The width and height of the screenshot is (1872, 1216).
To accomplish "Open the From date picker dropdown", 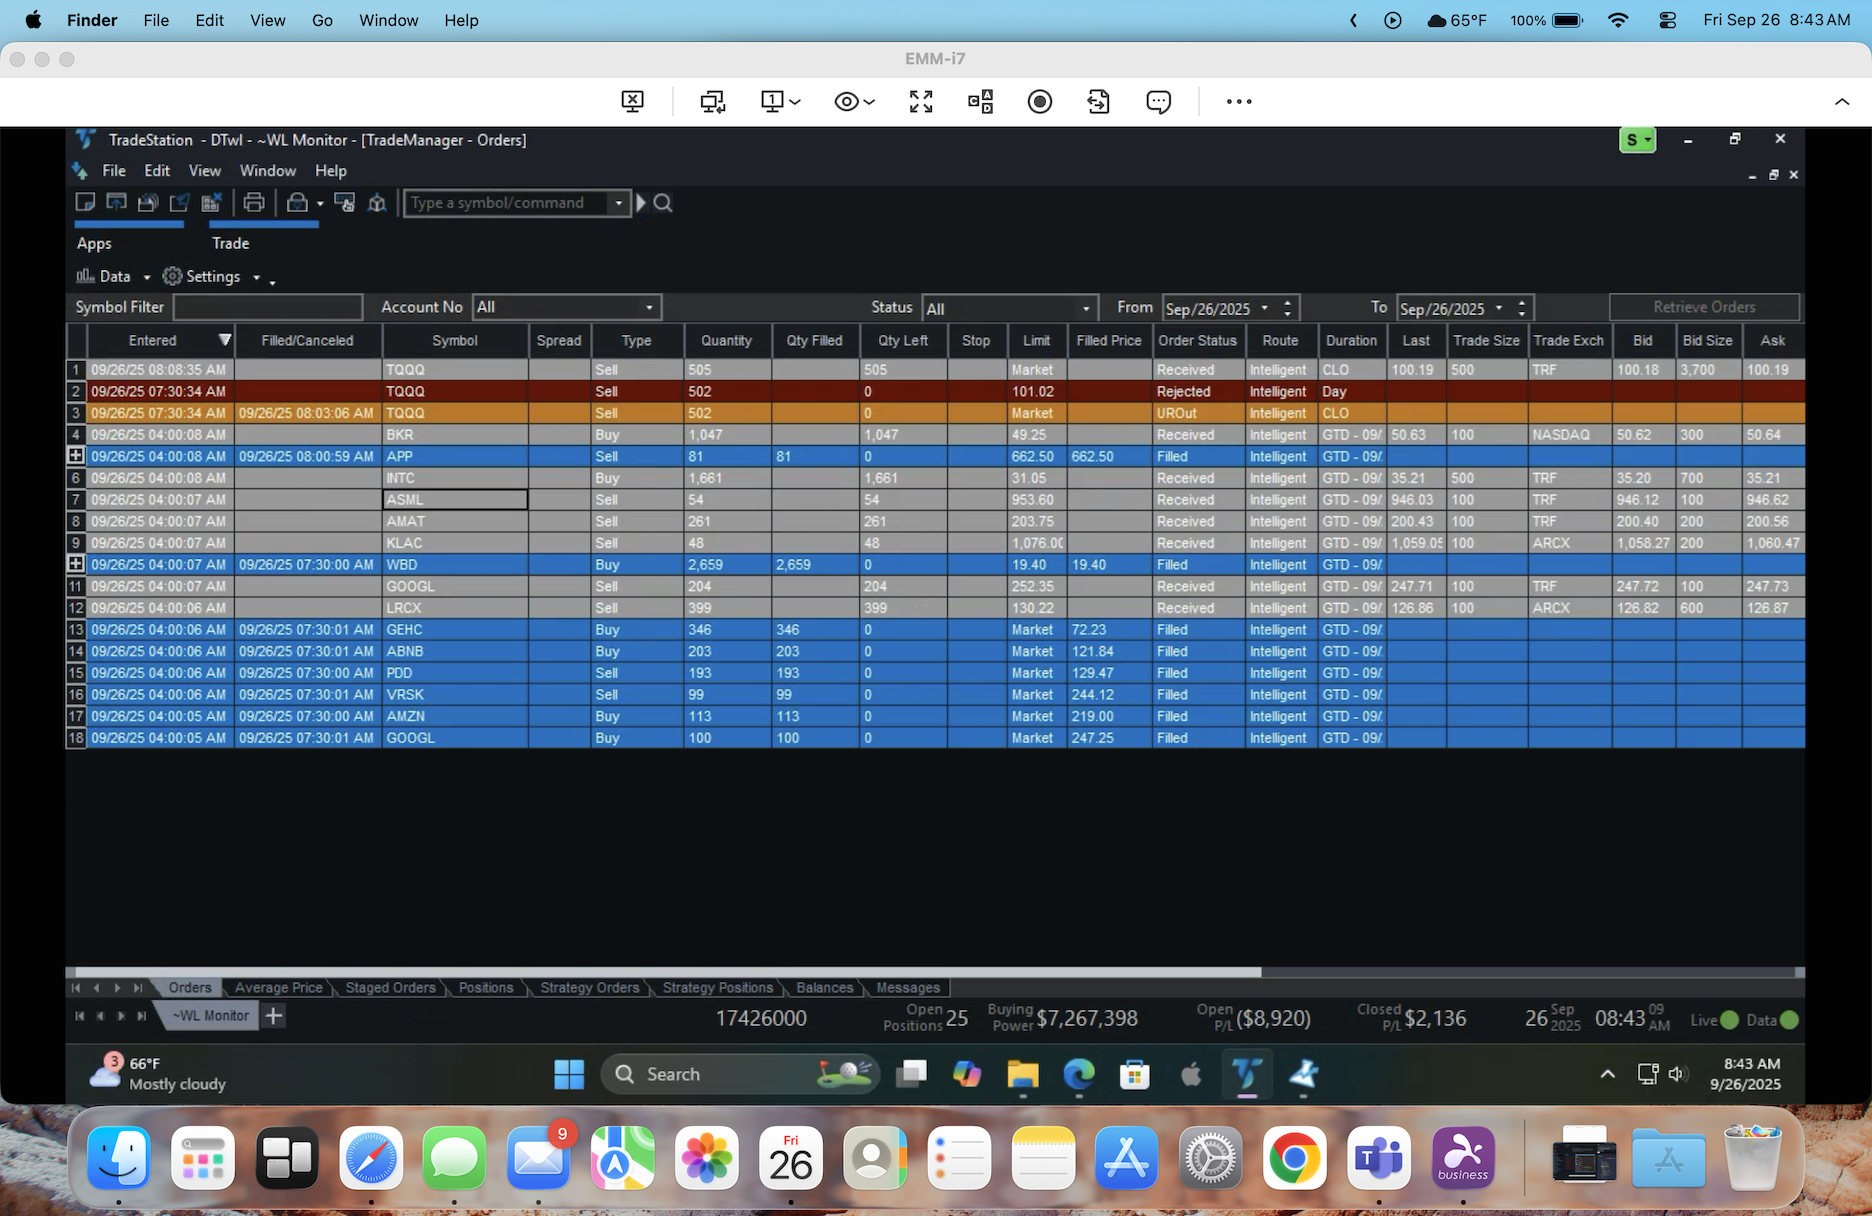I will [x=1264, y=308].
